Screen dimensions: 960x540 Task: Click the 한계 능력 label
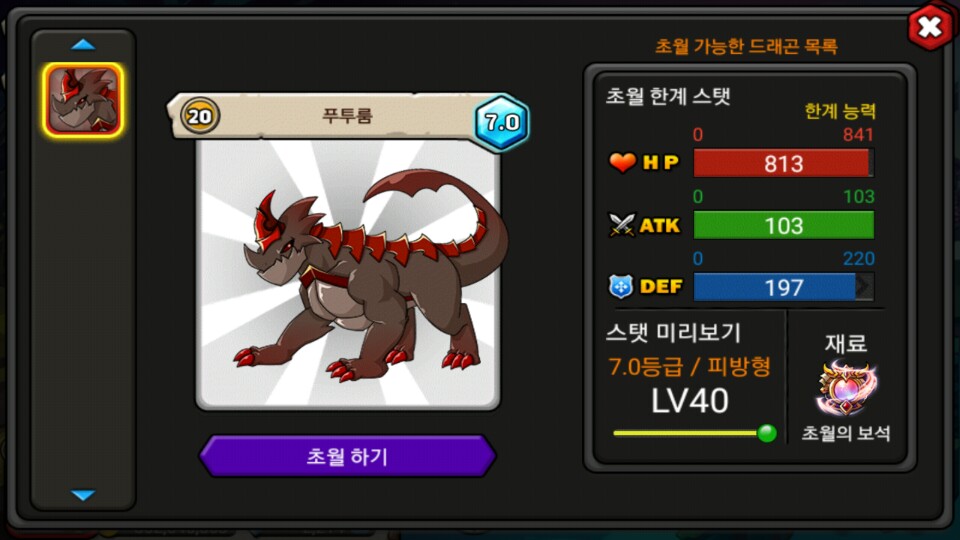click(840, 111)
